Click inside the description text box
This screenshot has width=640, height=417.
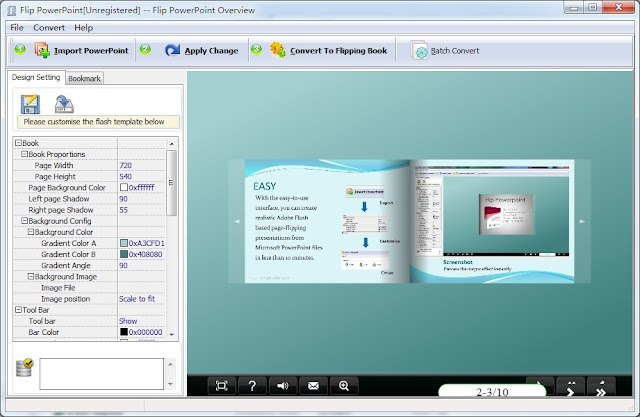click(102, 374)
